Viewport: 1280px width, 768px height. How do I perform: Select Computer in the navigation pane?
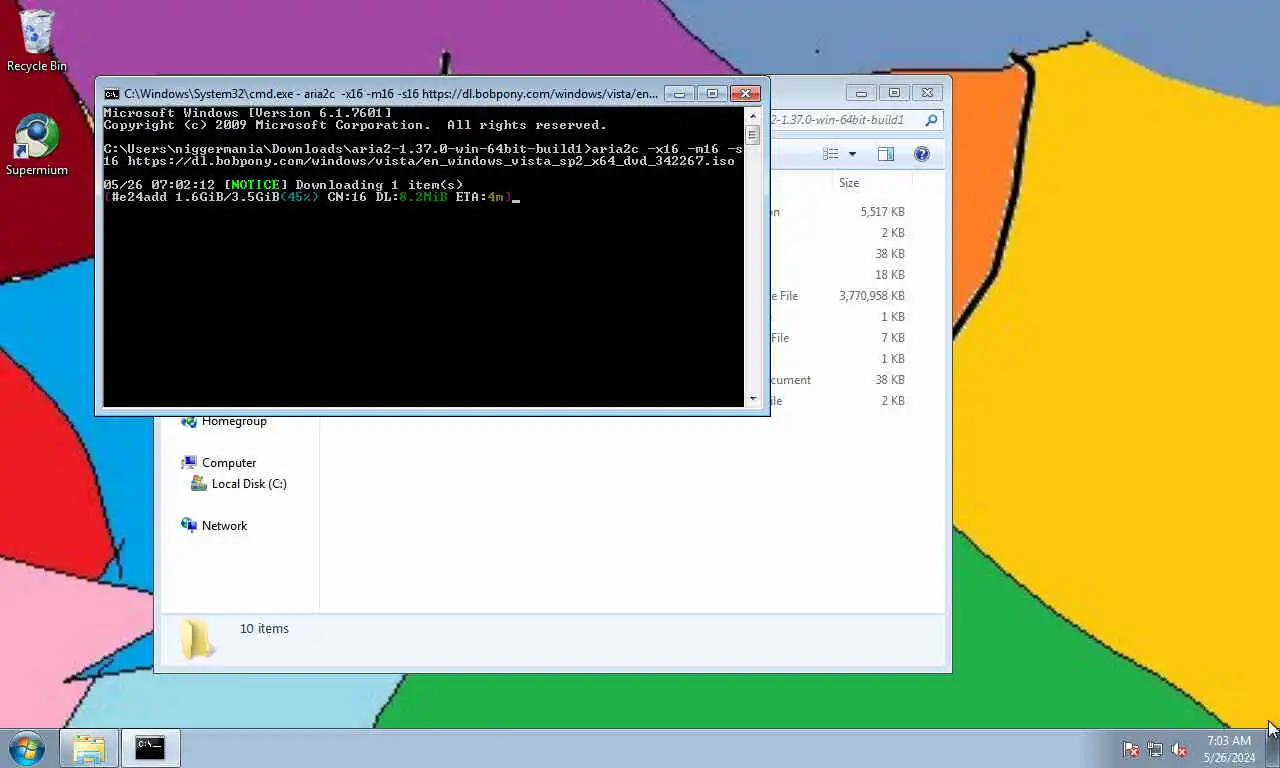pos(229,463)
